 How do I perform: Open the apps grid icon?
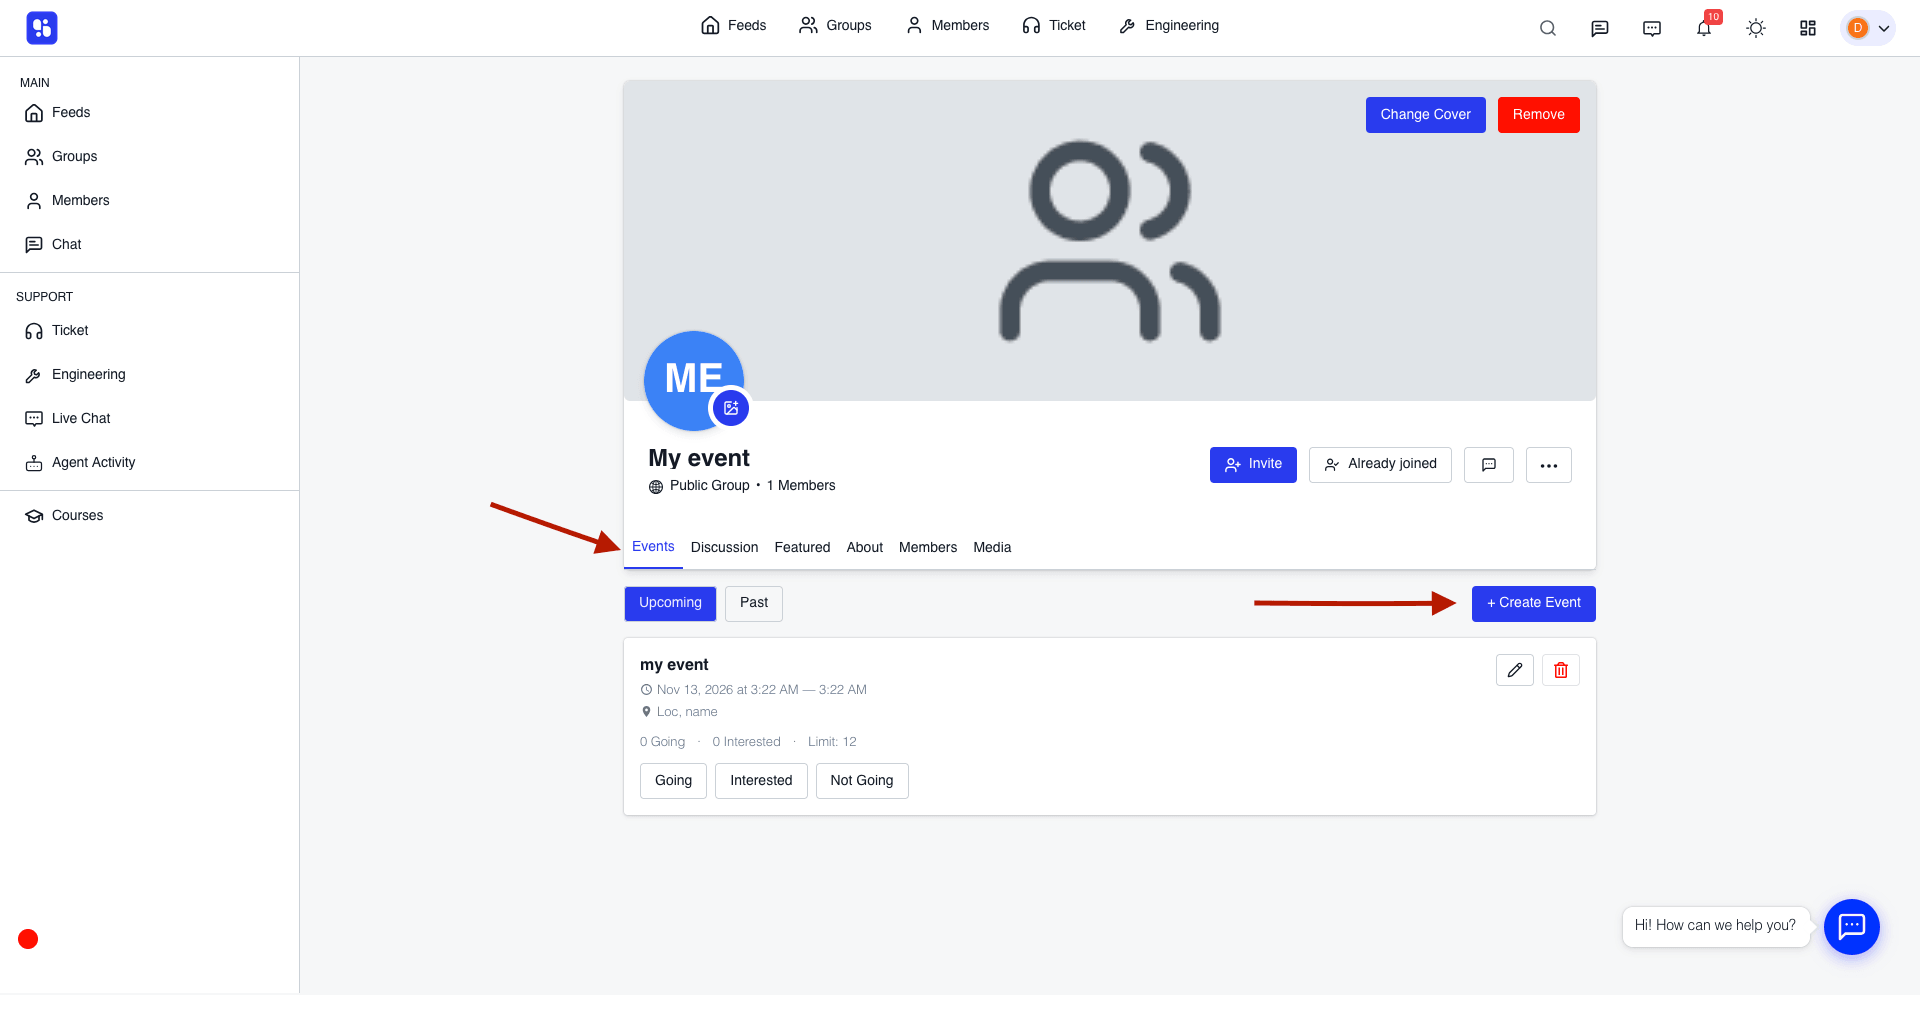[1808, 28]
